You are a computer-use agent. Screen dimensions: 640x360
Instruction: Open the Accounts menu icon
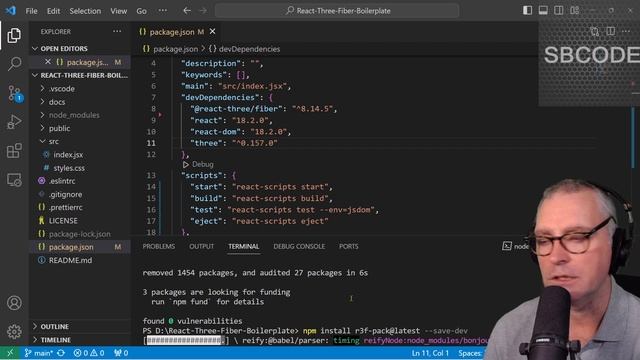tap(14, 303)
